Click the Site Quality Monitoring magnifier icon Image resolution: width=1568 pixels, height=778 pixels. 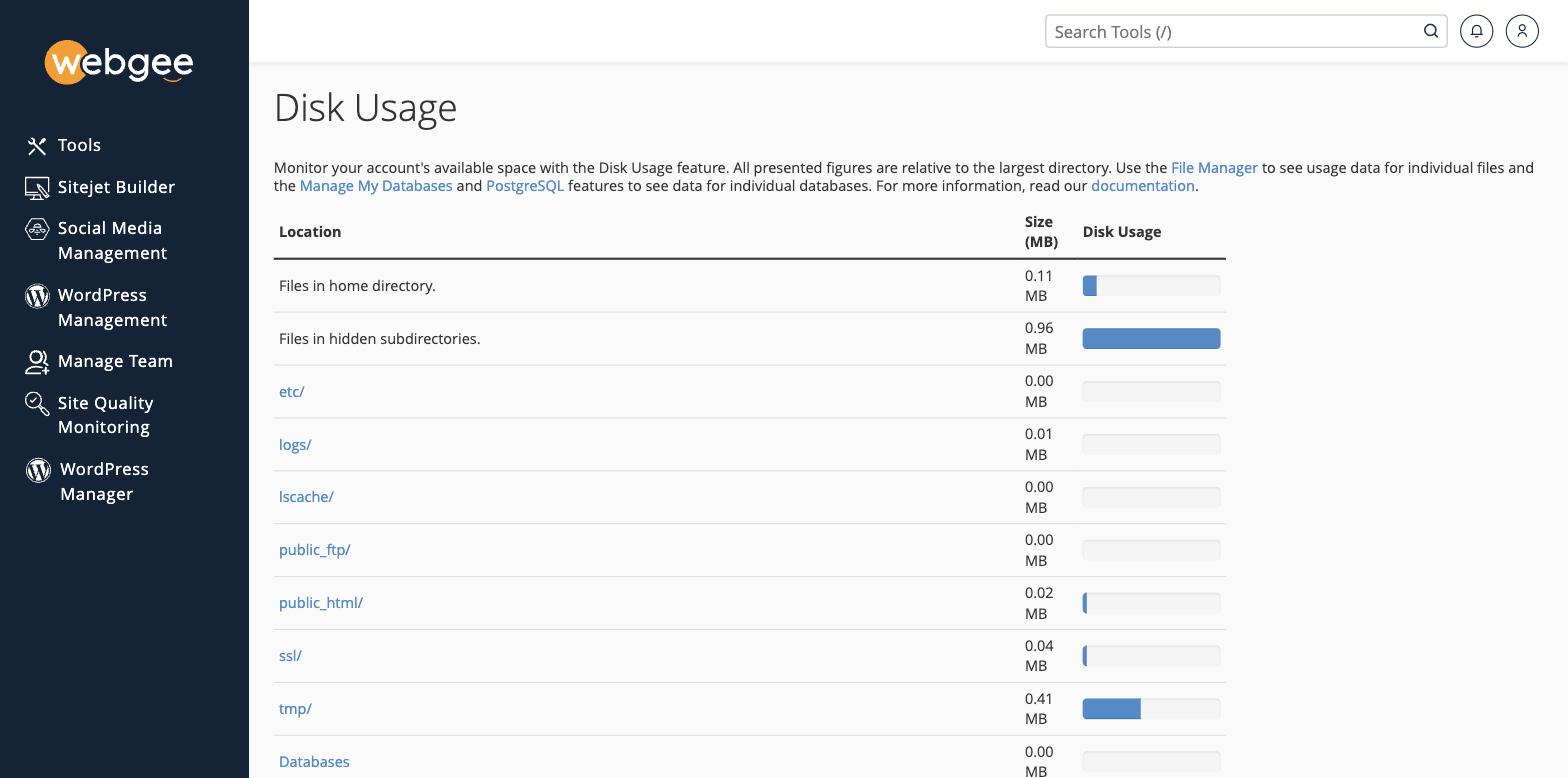coord(37,403)
